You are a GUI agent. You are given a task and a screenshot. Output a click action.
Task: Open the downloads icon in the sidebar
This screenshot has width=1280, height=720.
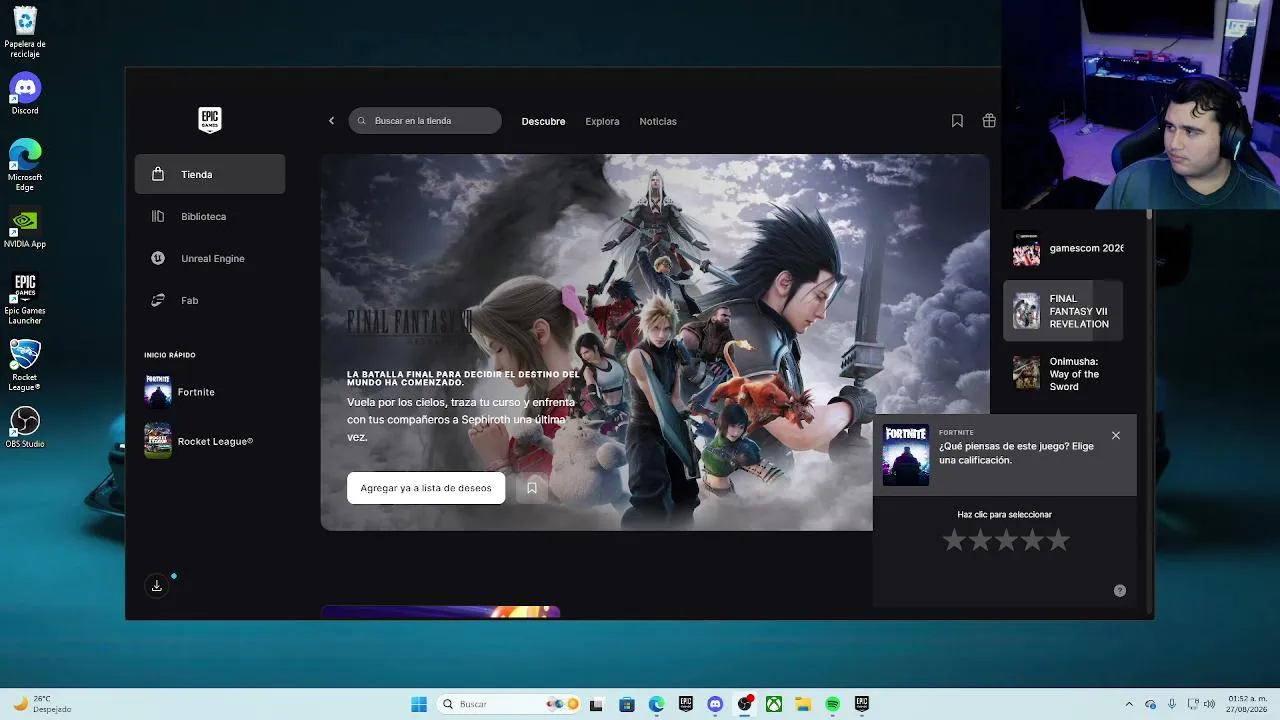[x=157, y=586]
